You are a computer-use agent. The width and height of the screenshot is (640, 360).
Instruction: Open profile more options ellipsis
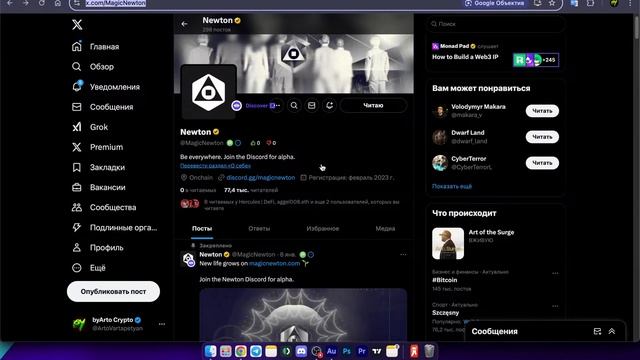click(x=277, y=106)
